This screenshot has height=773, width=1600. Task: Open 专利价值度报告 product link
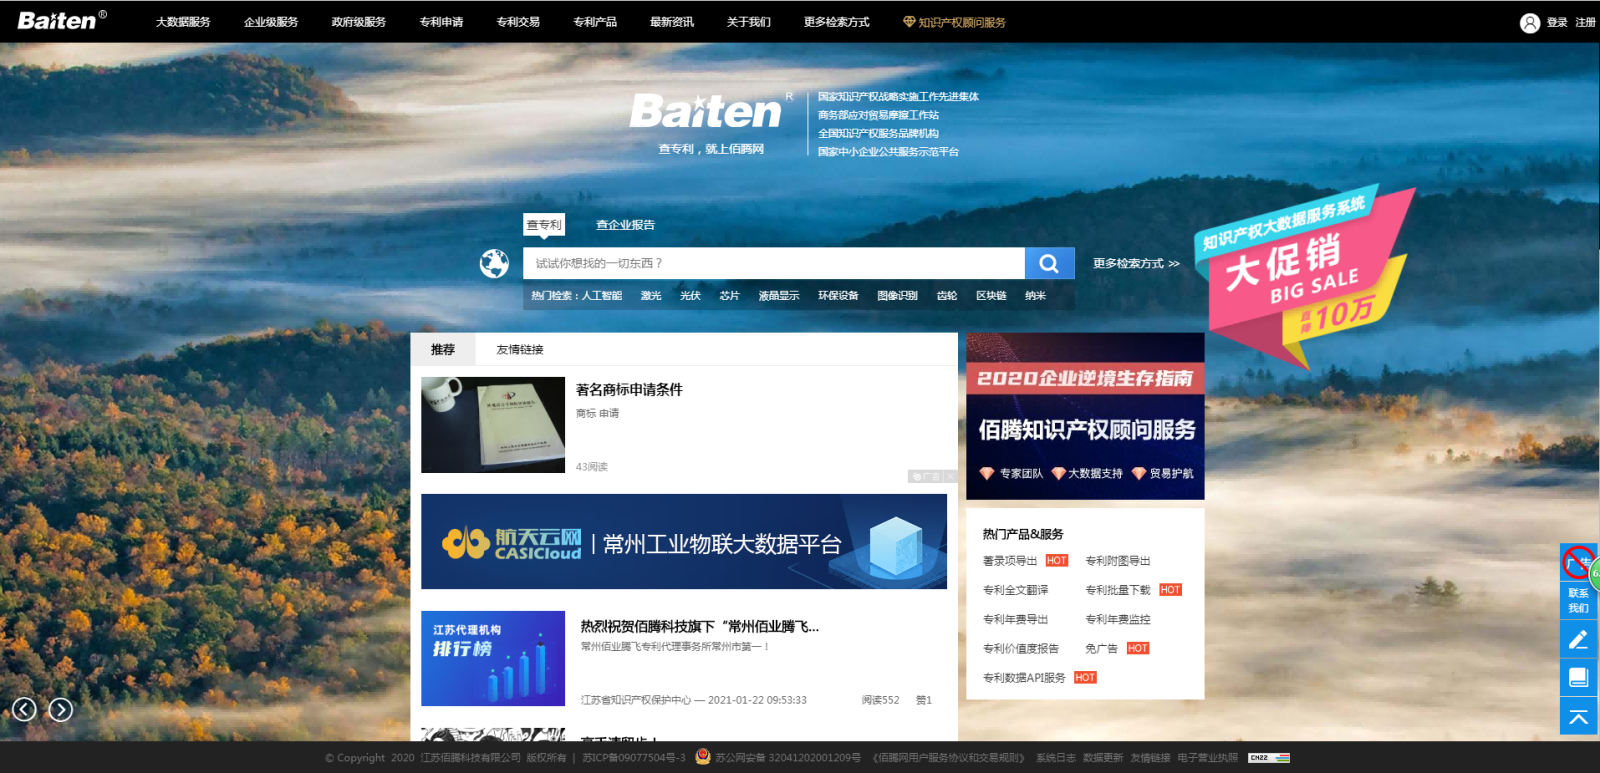point(1021,649)
